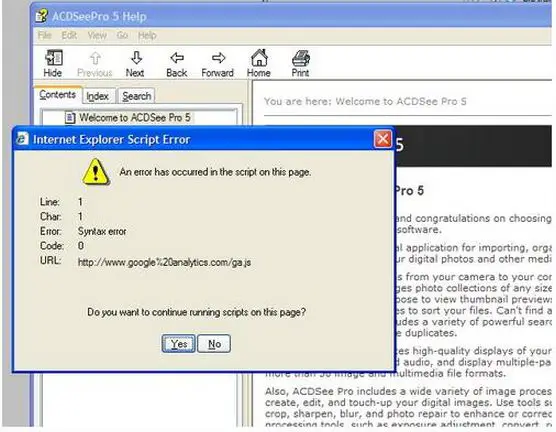Go to Next topic icon

pyautogui.click(x=136, y=58)
